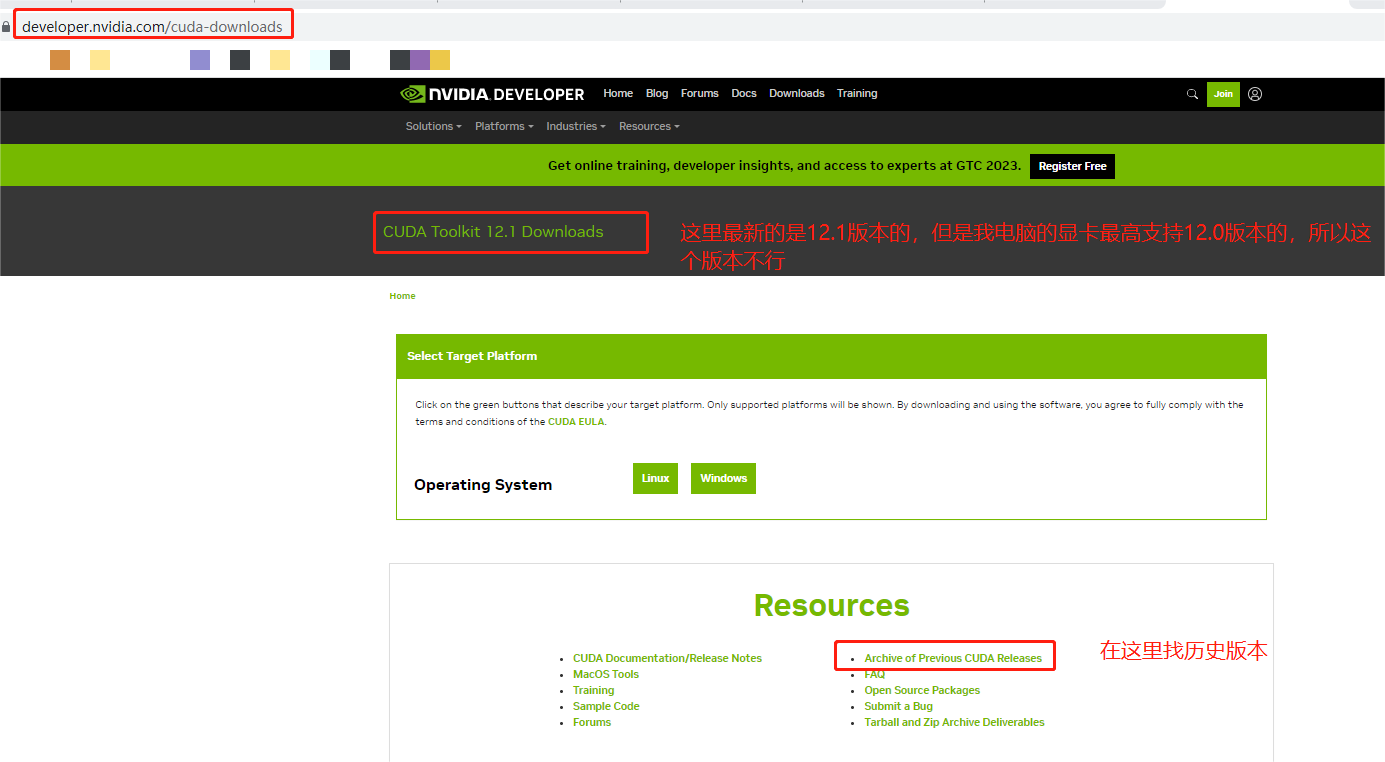Click the Home breadcrumb link

click(402, 296)
